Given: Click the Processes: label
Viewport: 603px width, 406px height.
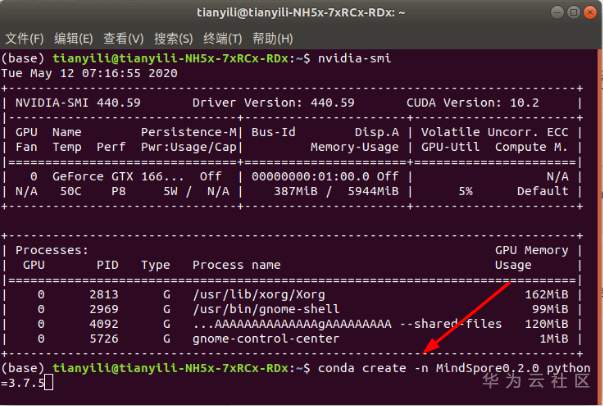Looking at the screenshot, I should tap(52, 250).
